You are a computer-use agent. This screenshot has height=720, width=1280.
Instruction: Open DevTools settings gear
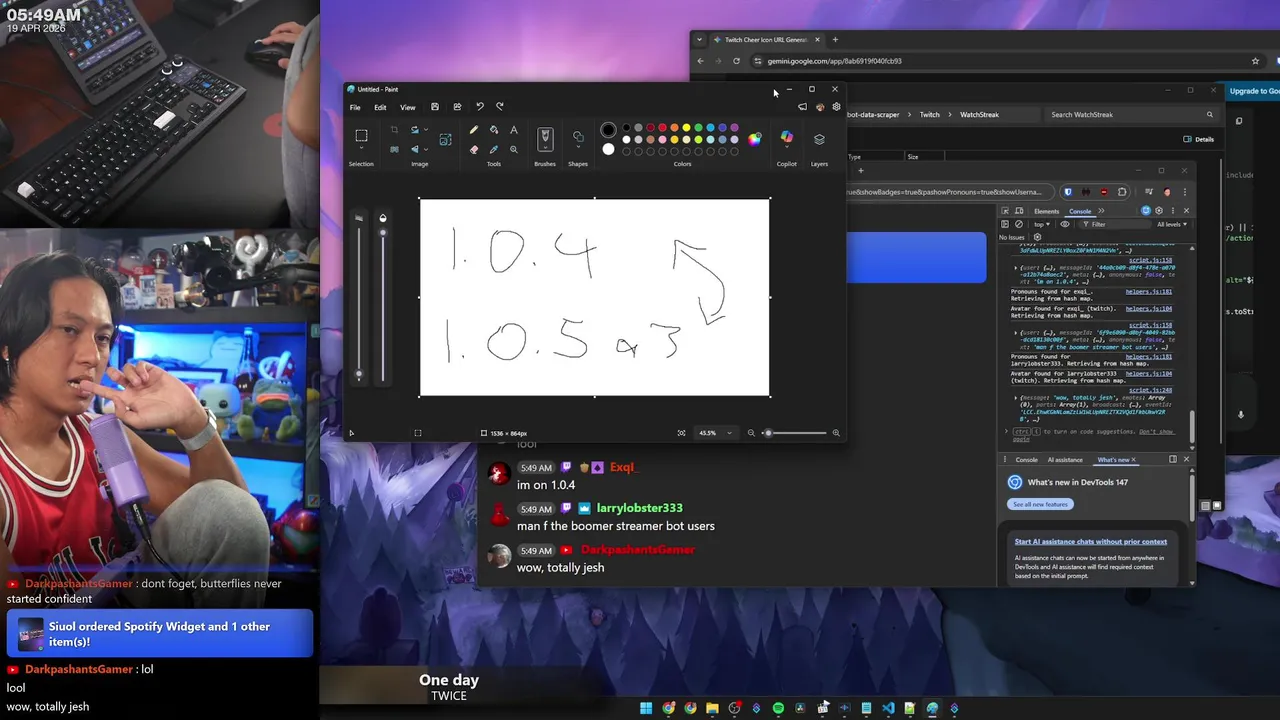tap(1159, 211)
